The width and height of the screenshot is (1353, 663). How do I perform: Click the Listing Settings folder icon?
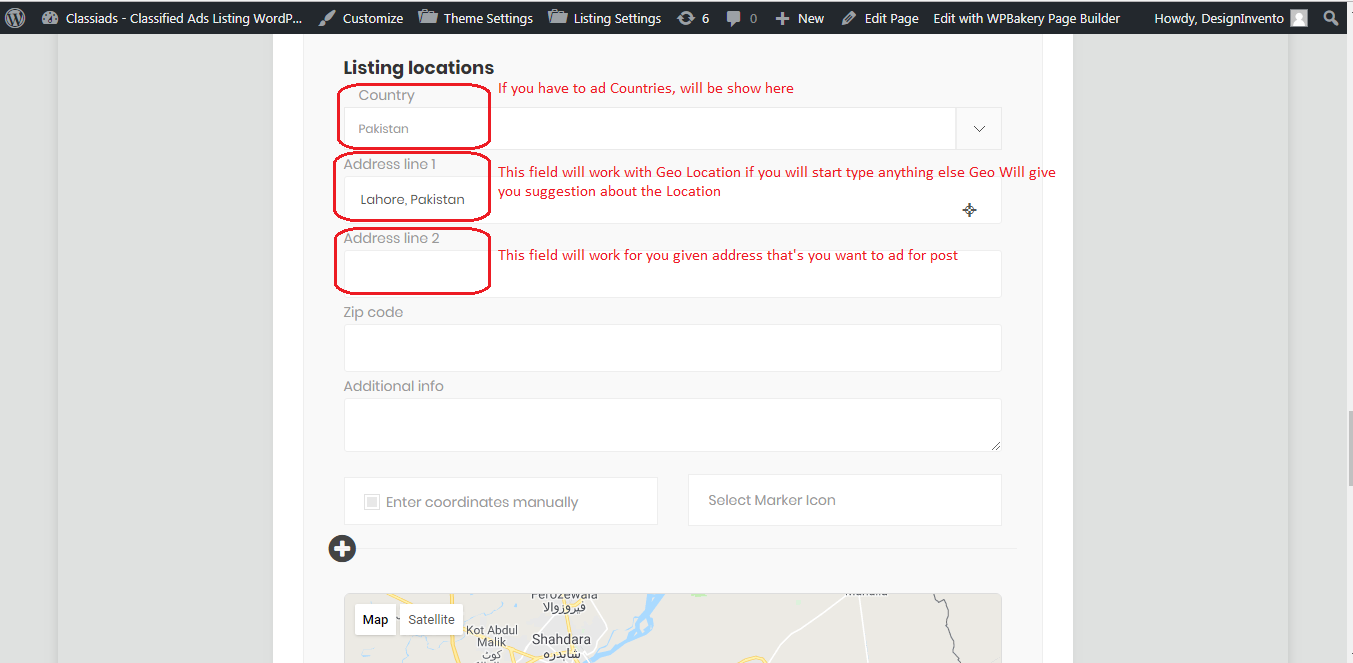(557, 17)
